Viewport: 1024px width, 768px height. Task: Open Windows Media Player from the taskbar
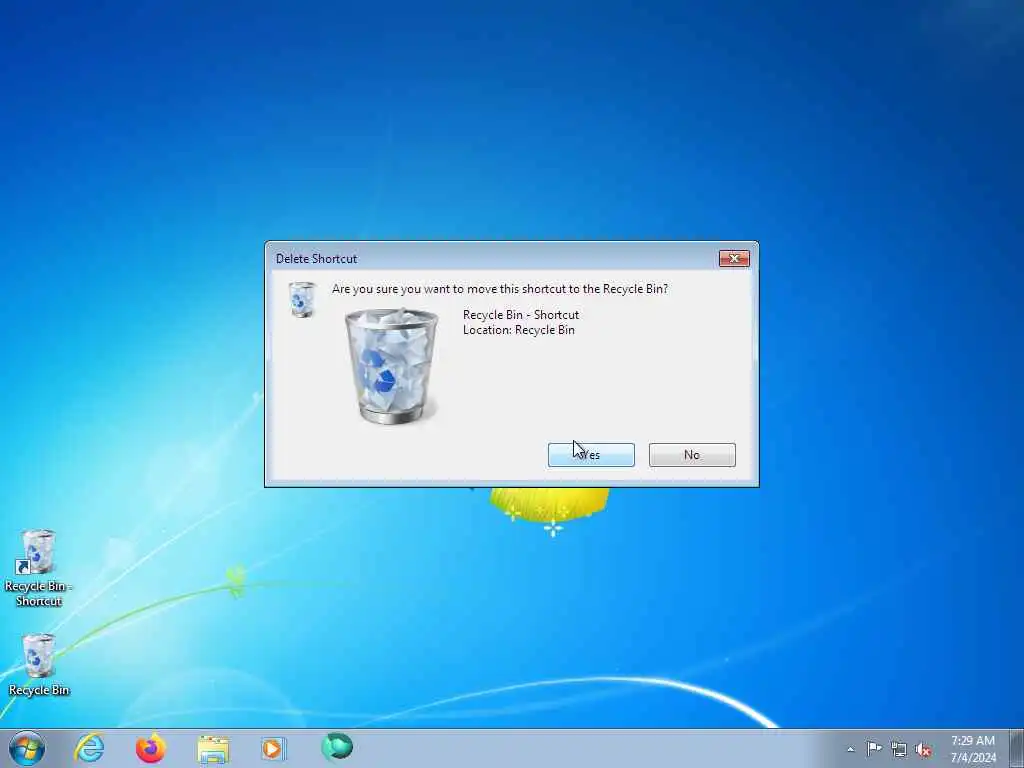click(273, 748)
